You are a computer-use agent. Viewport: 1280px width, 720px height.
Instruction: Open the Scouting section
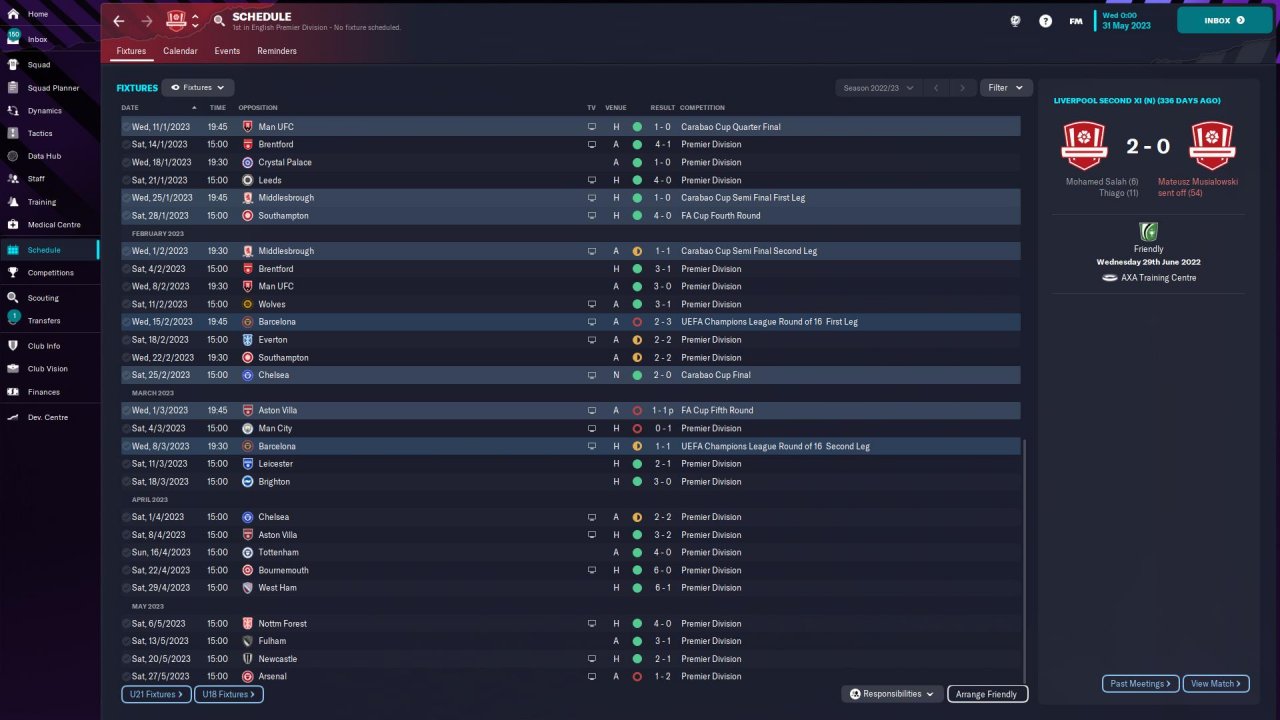(x=43, y=298)
